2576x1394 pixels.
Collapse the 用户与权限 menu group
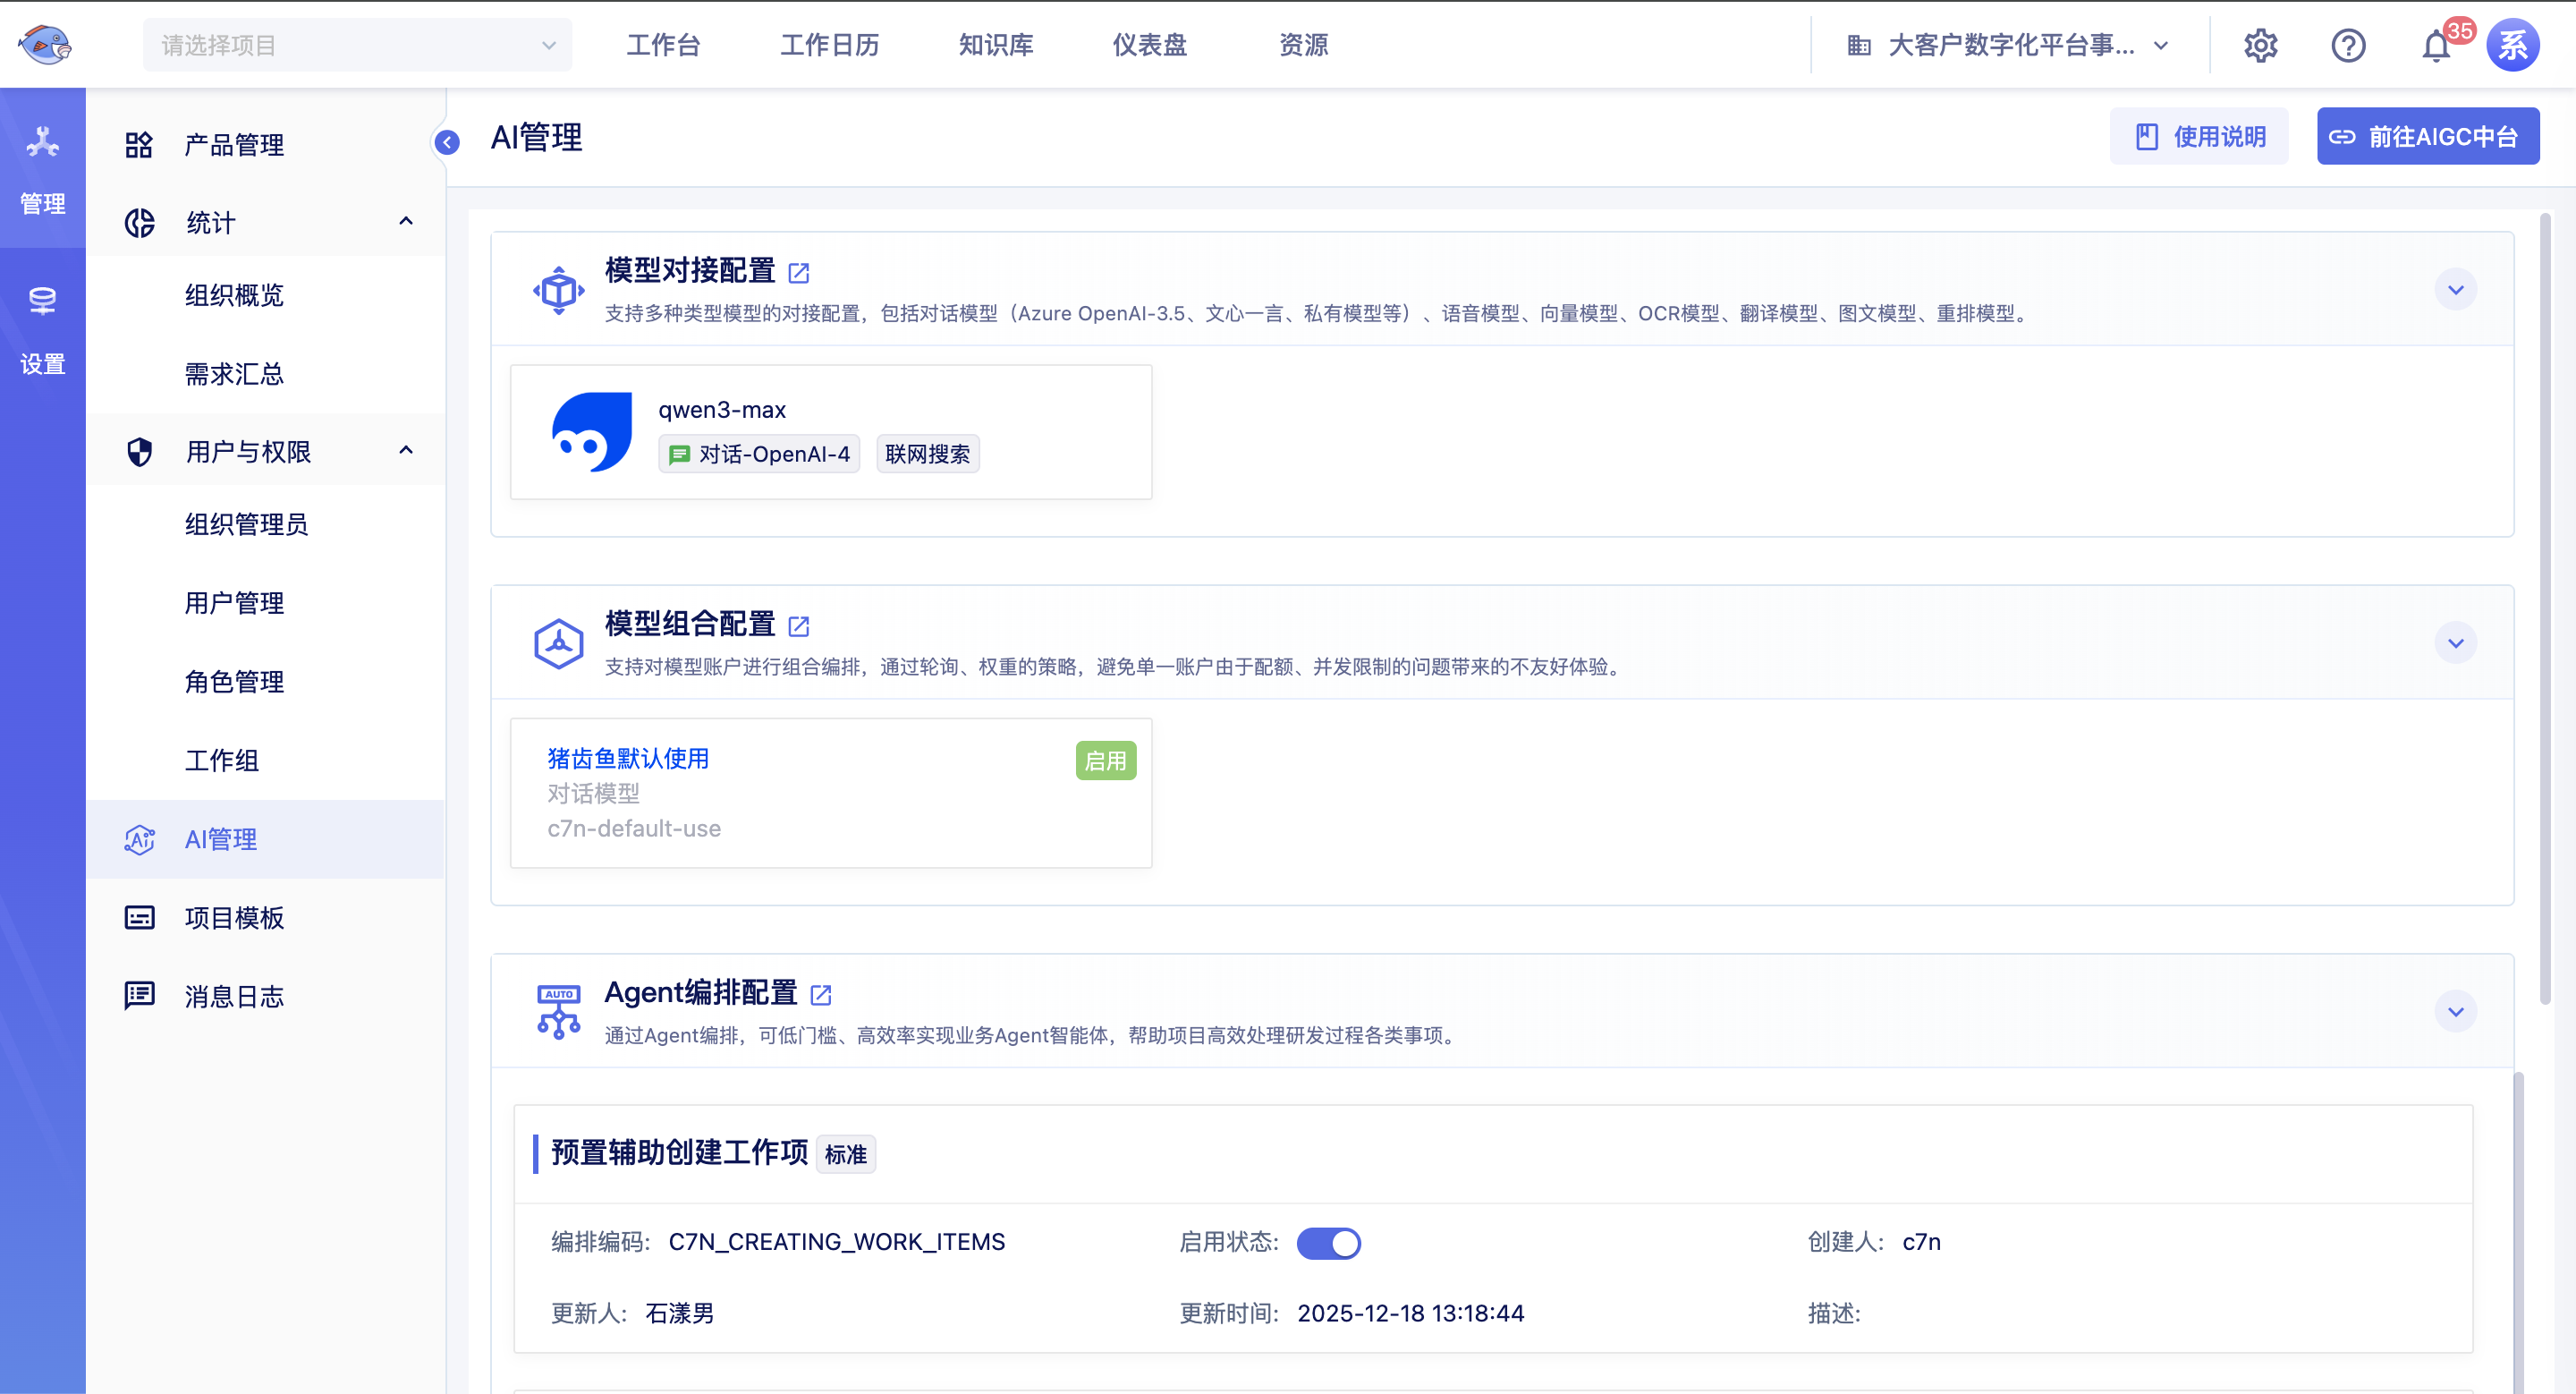pyautogui.click(x=406, y=451)
